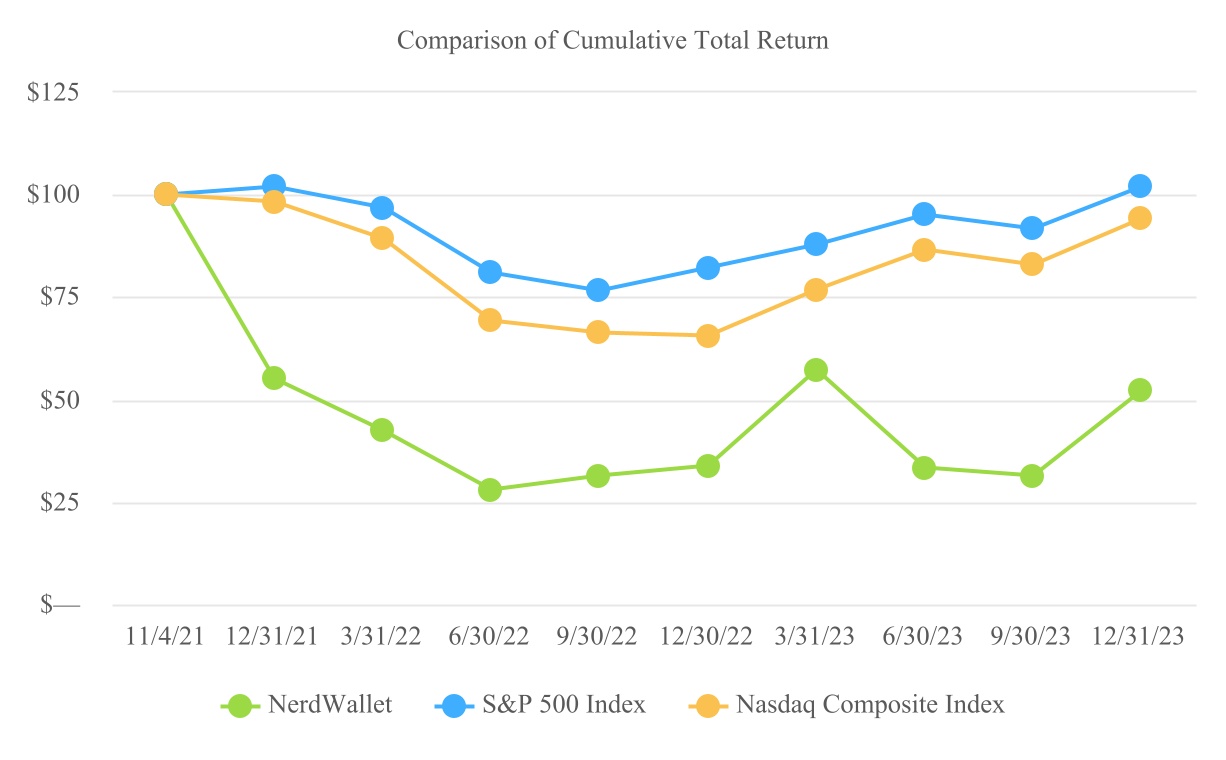Click NerdWallet's peak marker at 3/31/23
Screen dimensions: 1226x760
pos(816,370)
